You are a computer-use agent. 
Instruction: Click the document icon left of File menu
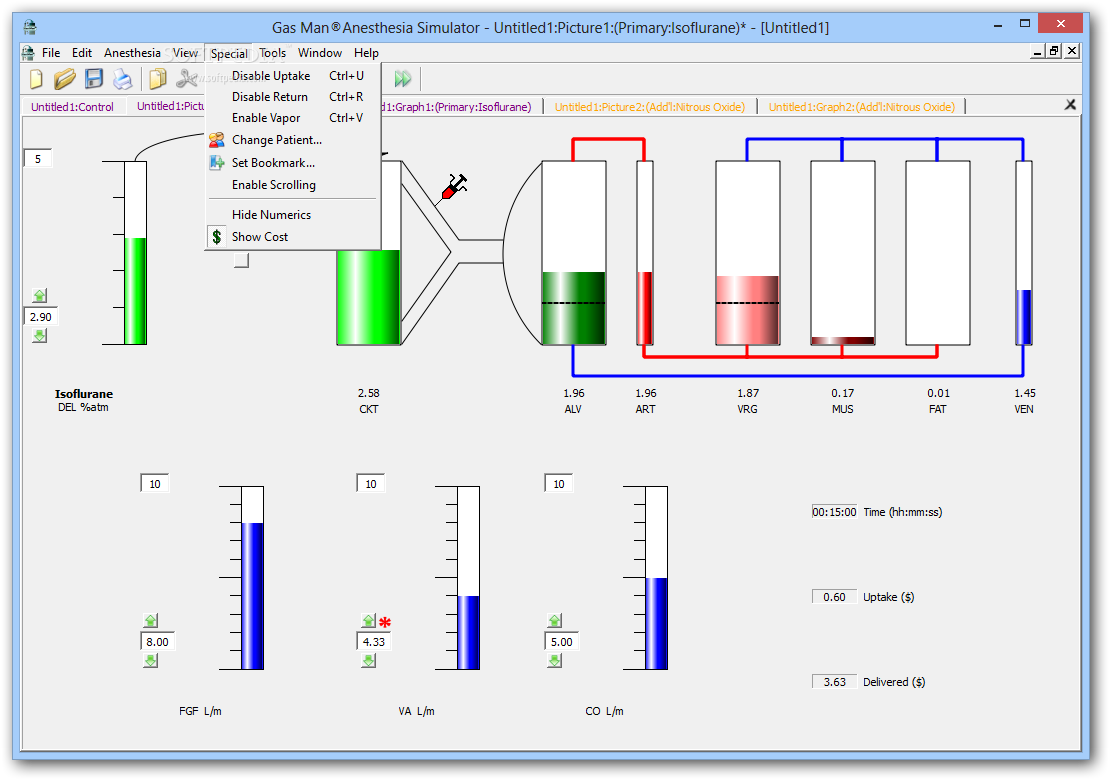[x=28, y=53]
